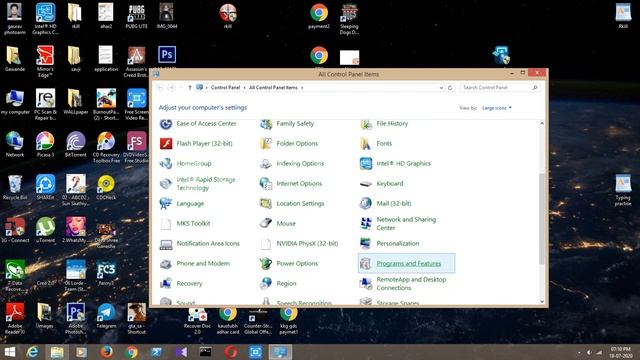Select the uTorrent desktop shortcut
This screenshot has height=360, width=640.
pos(45,230)
